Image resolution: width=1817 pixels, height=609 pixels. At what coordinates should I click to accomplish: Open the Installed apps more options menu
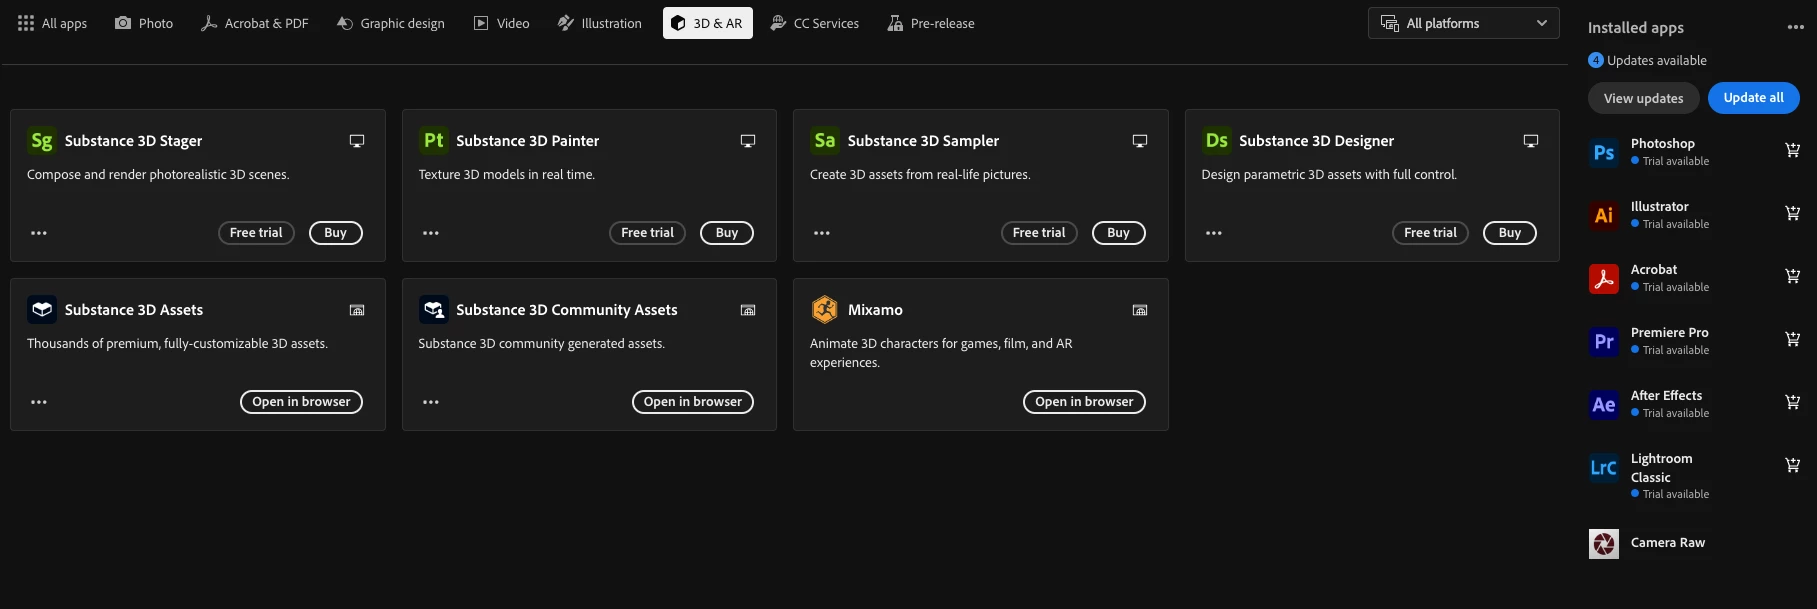[x=1796, y=28]
